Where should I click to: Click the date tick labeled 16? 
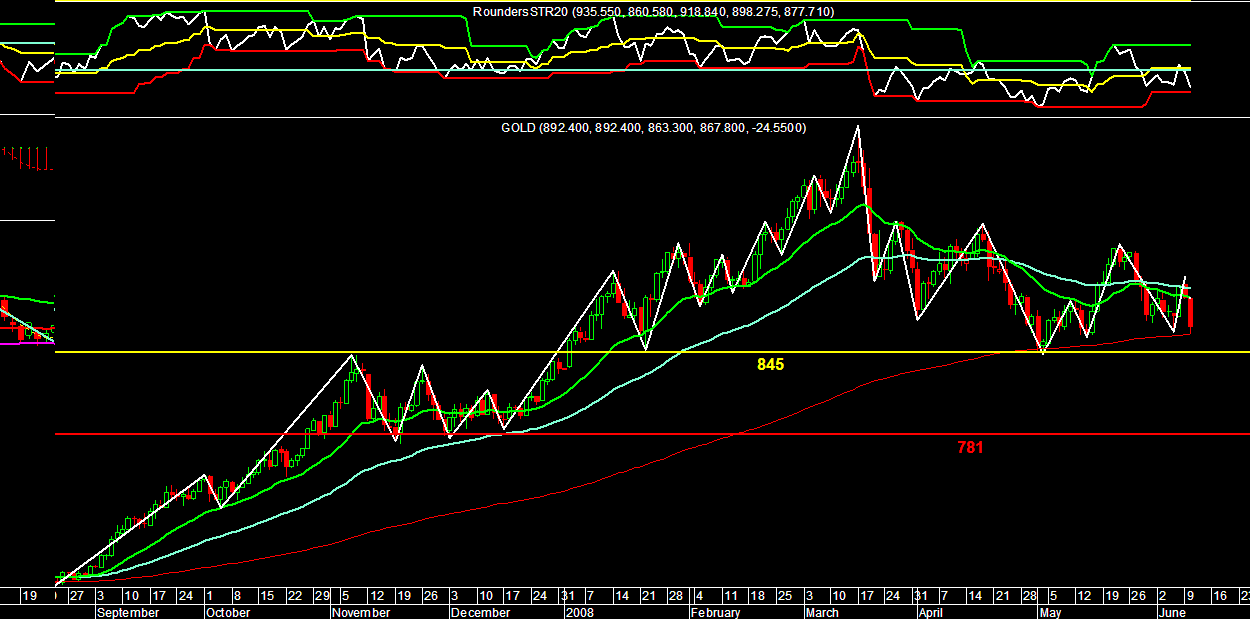(x=1218, y=596)
